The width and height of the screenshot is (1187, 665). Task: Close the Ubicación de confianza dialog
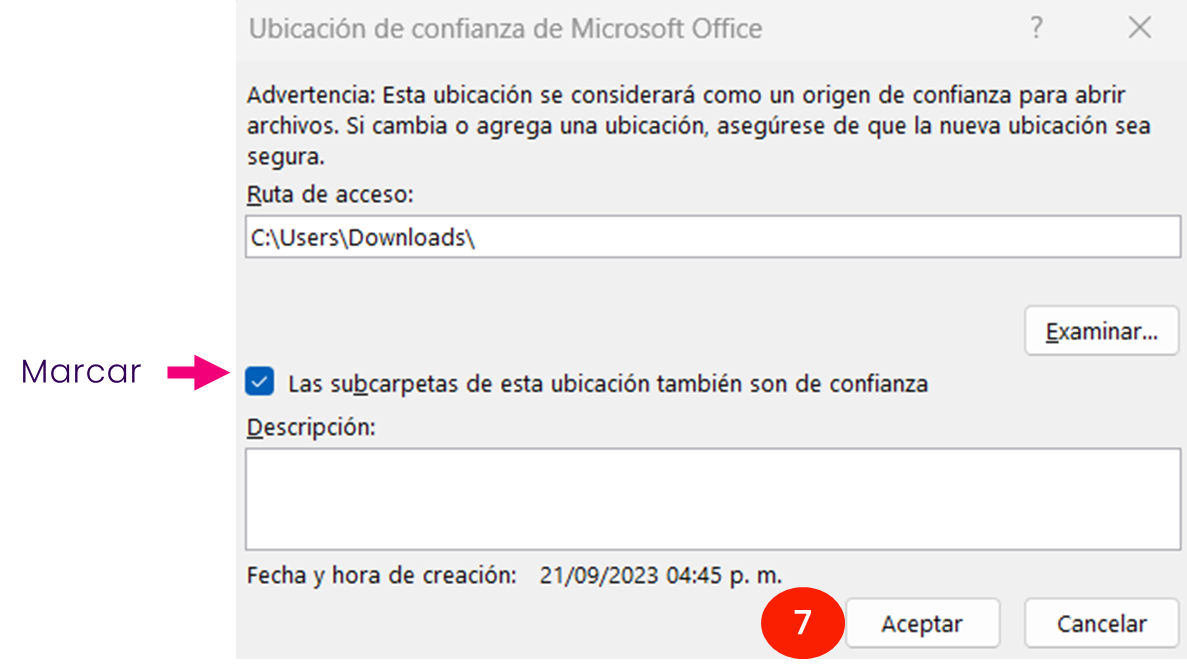pos(1139,28)
